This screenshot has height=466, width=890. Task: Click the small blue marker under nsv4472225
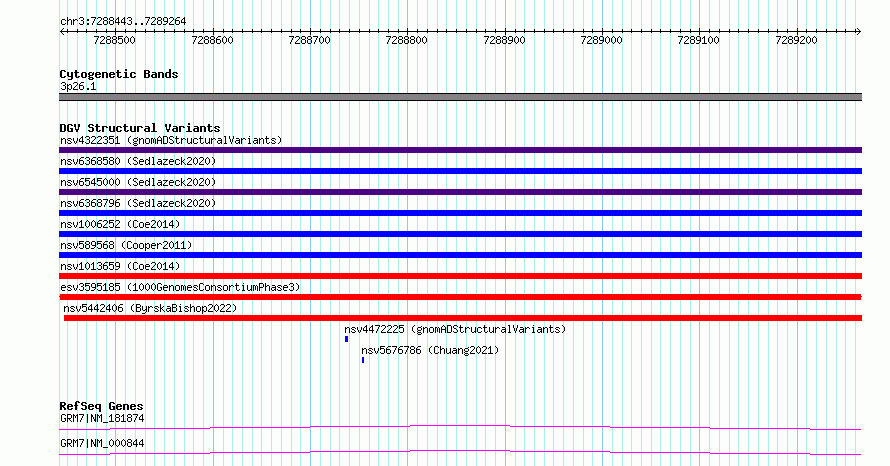[346, 339]
